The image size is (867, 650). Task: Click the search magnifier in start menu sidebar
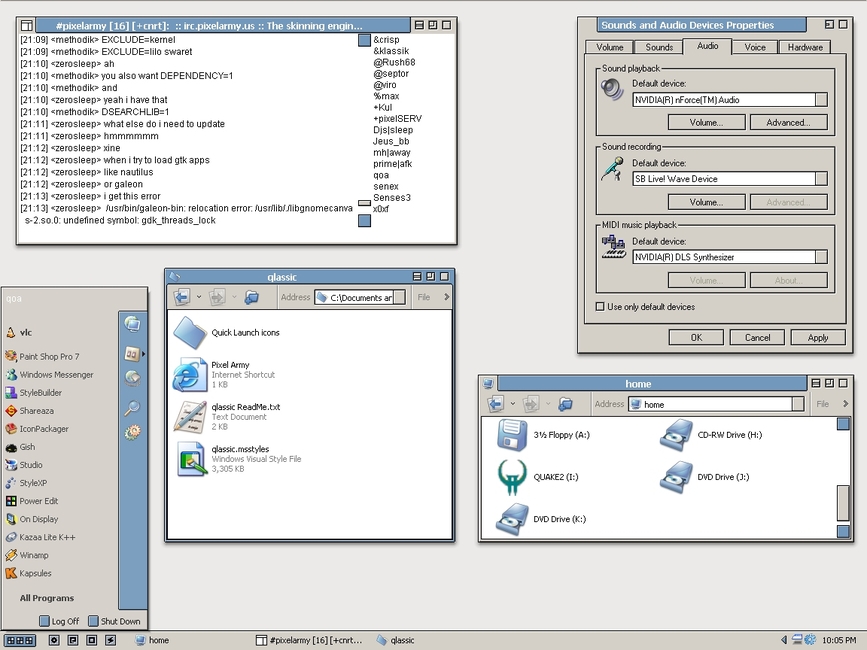(x=132, y=408)
